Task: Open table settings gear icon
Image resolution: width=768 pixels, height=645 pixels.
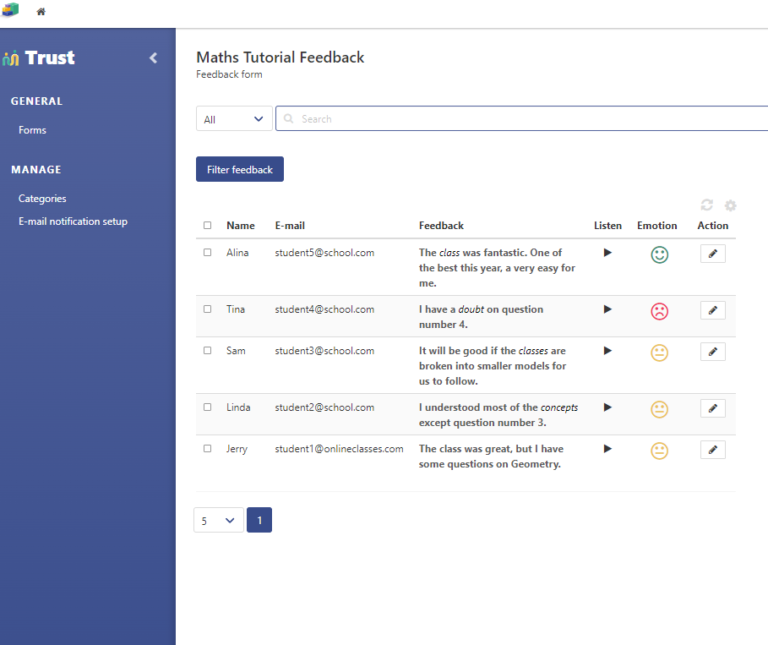Action: [730, 205]
